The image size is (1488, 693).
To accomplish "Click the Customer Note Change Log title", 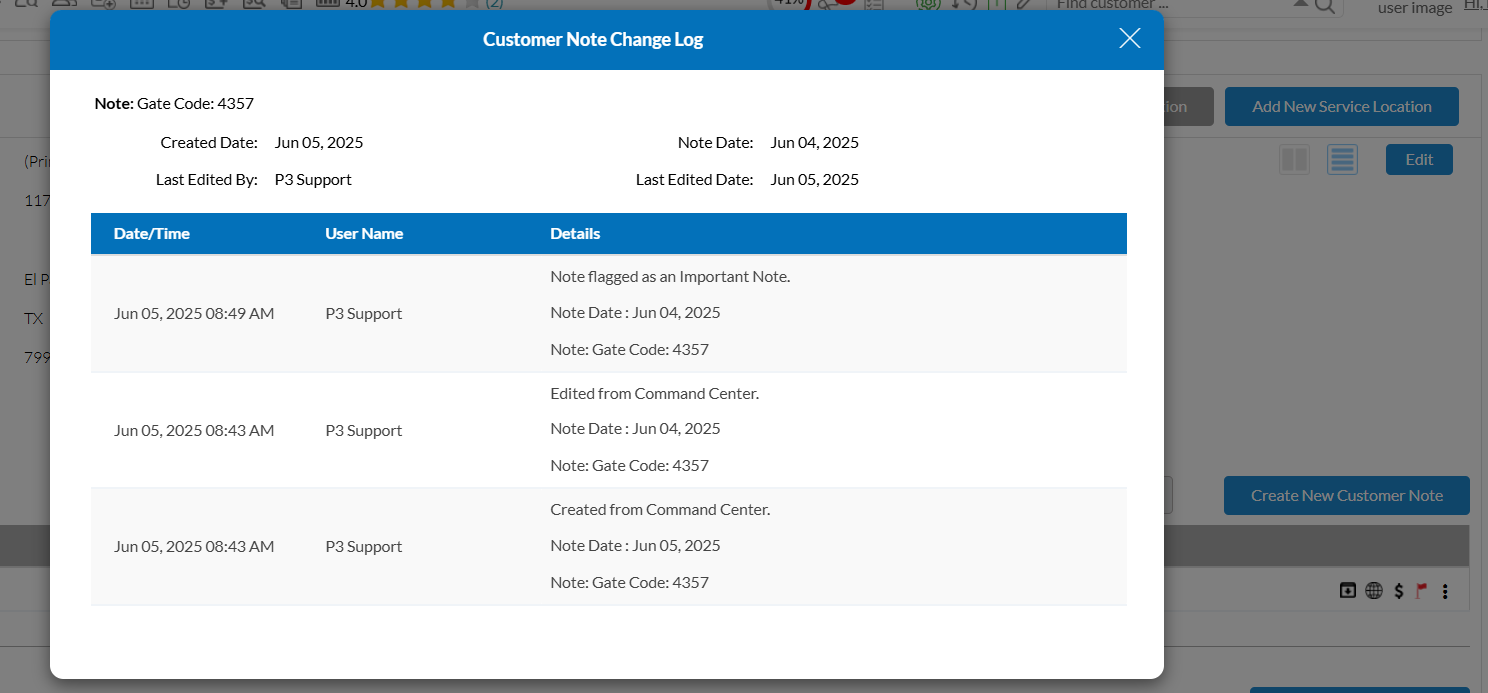I will (x=593, y=39).
